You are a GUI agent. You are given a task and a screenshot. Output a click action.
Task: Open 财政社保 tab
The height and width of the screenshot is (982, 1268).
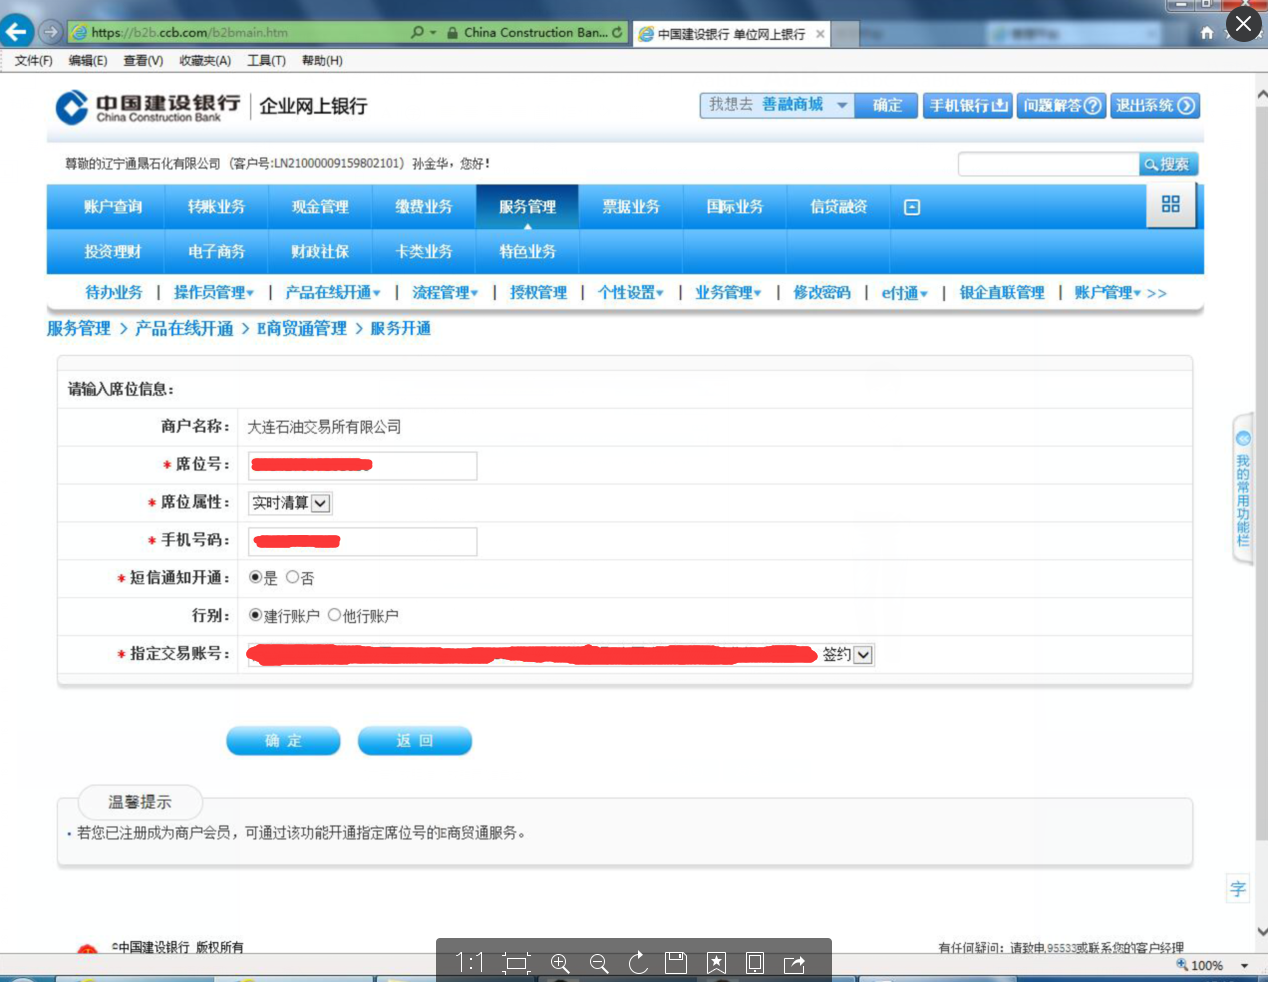[x=320, y=251]
